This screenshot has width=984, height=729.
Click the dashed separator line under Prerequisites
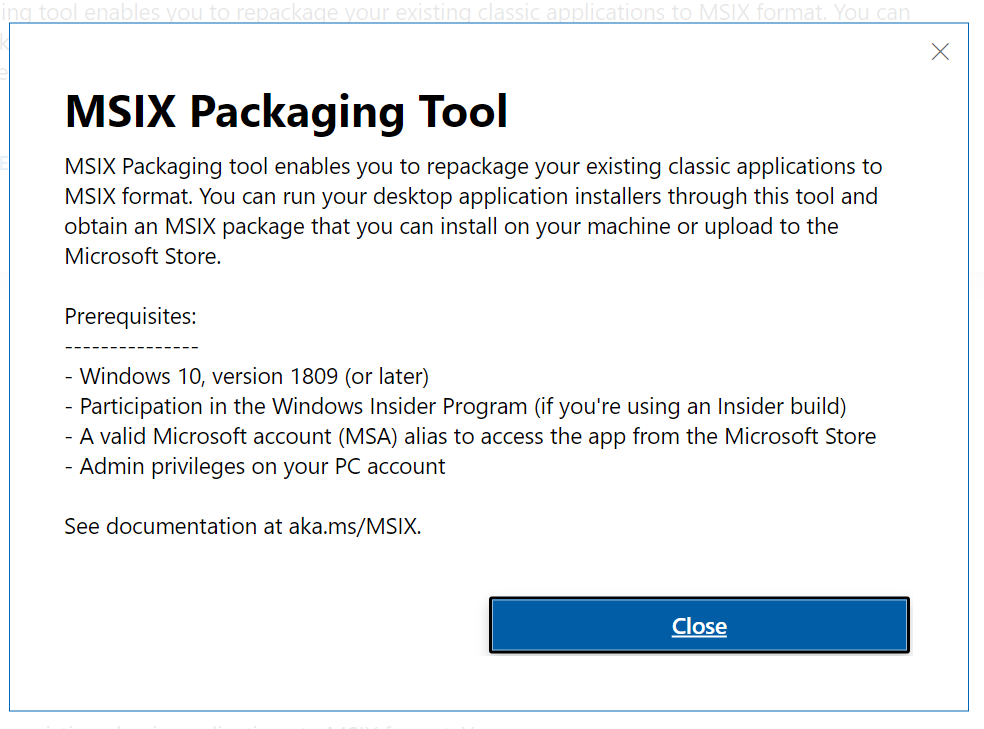click(131, 347)
